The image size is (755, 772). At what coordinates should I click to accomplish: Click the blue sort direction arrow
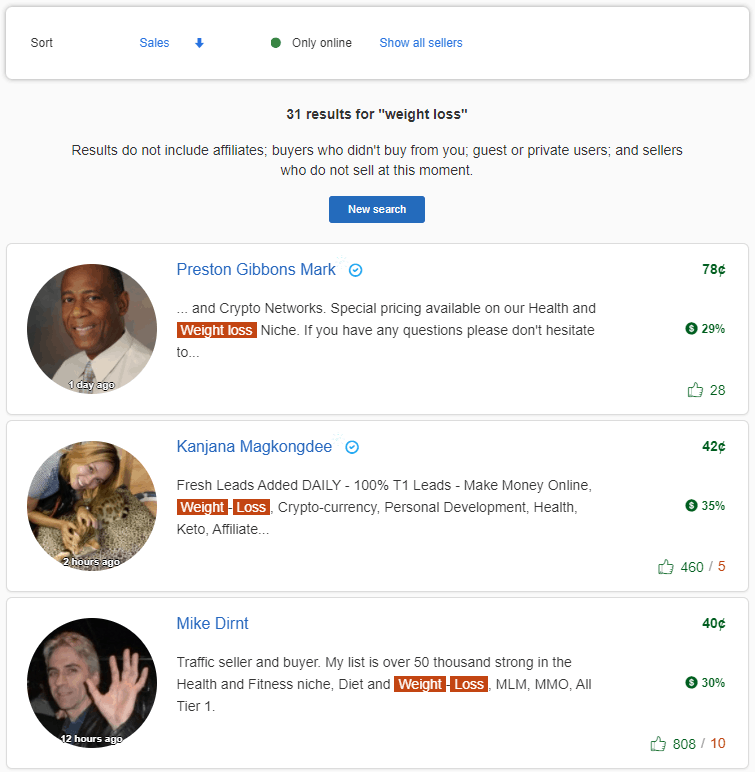click(x=199, y=43)
